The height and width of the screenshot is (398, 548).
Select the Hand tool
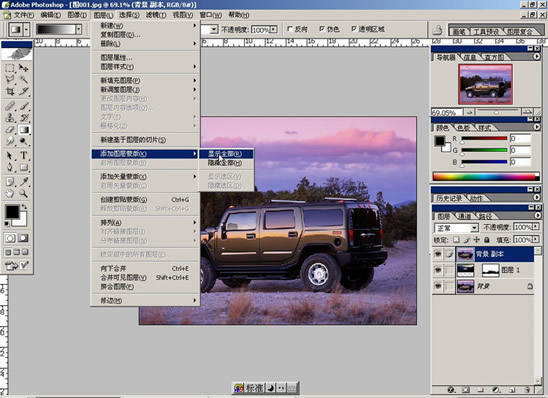coord(10,194)
